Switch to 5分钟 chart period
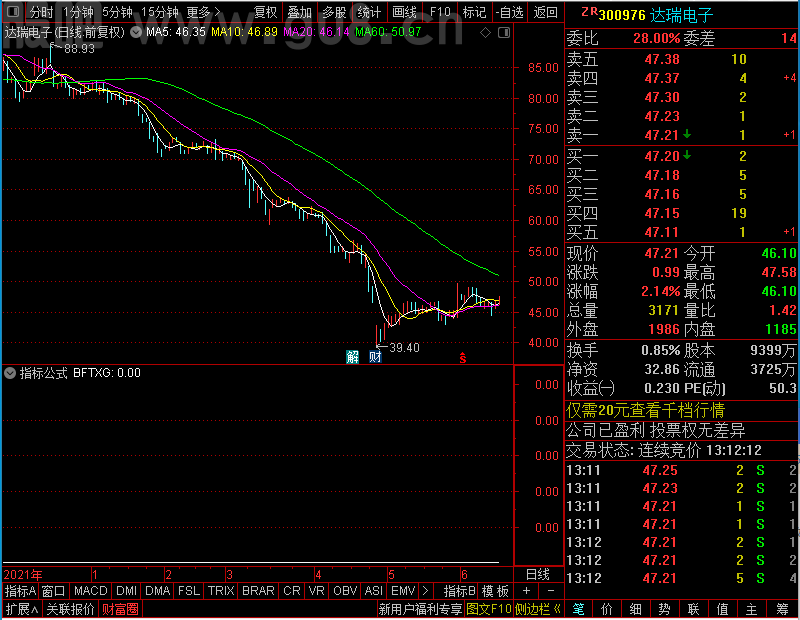Image resolution: width=800 pixels, height=620 pixels. pyautogui.click(x=117, y=12)
